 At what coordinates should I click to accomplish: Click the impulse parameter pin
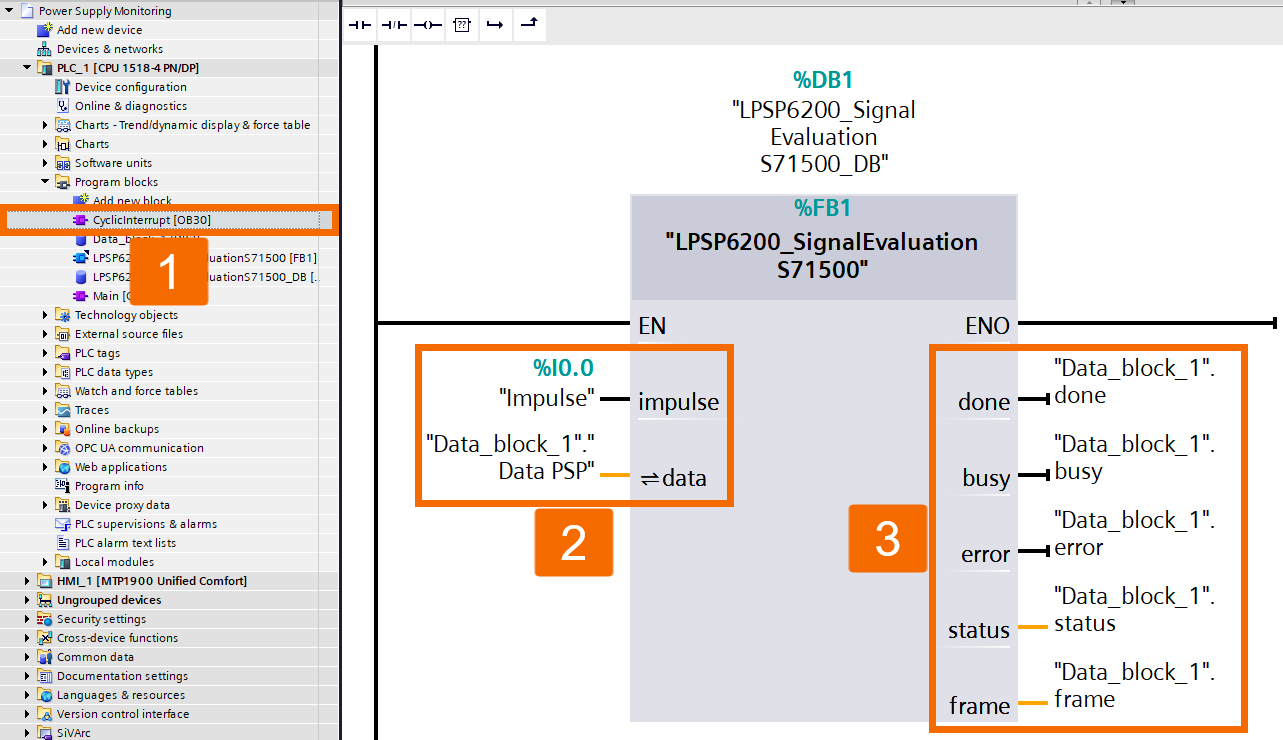[678, 402]
